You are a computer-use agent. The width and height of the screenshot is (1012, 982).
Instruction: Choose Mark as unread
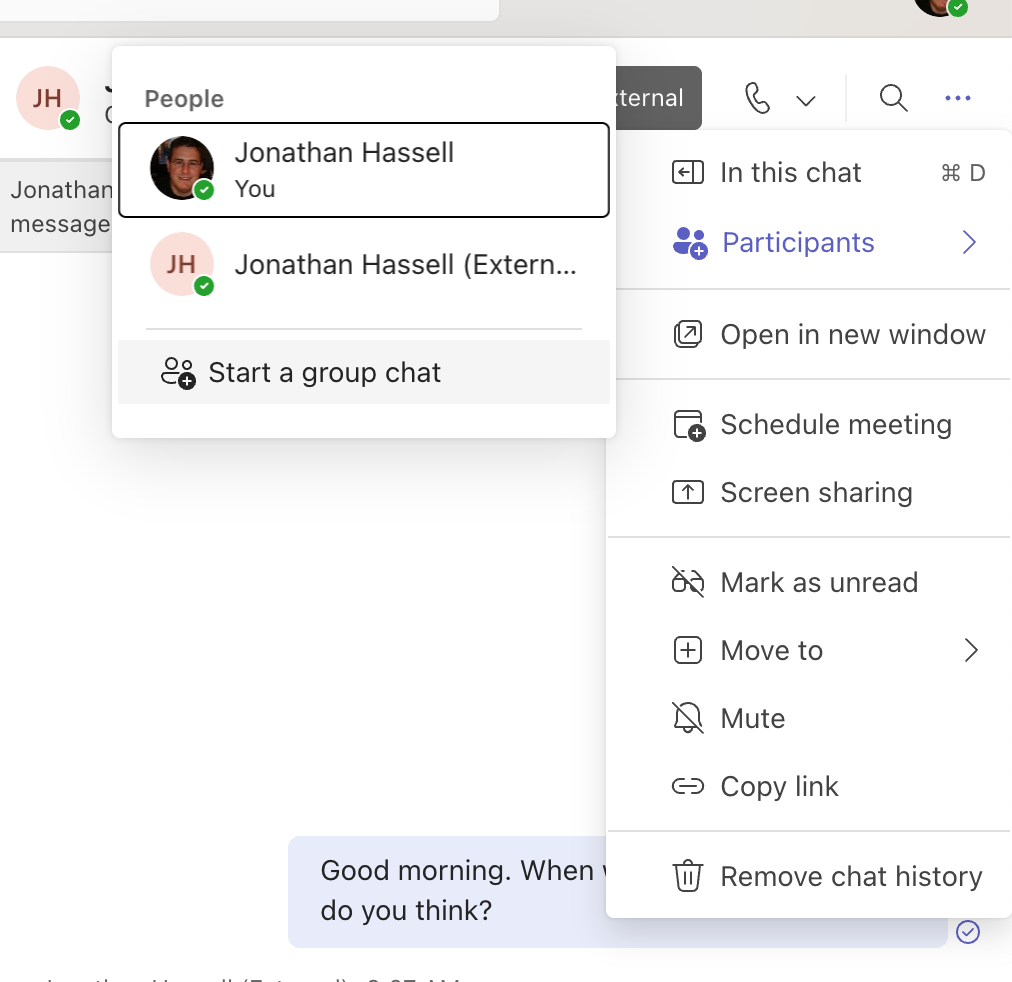(811, 582)
